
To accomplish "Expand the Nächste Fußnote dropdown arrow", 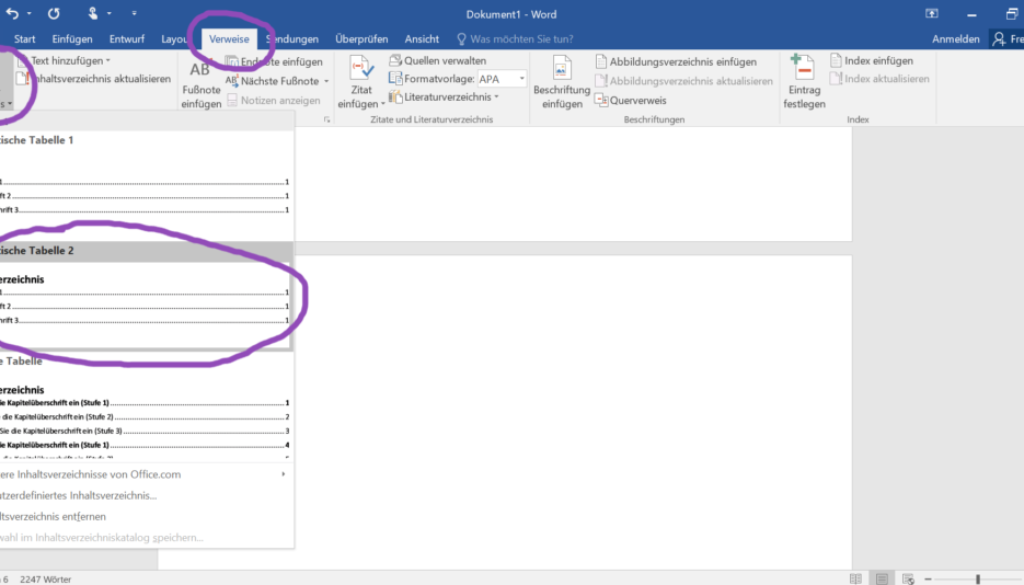I will [327, 81].
